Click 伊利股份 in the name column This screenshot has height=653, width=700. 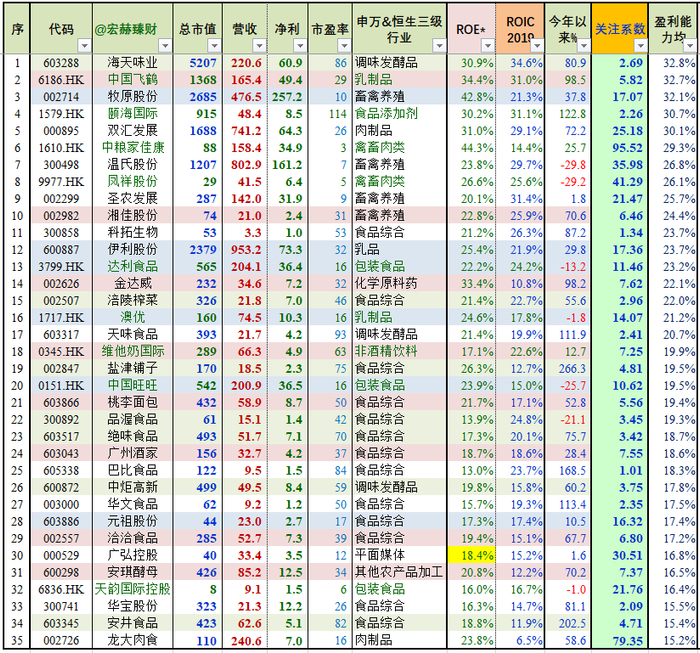tap(133, 250)
